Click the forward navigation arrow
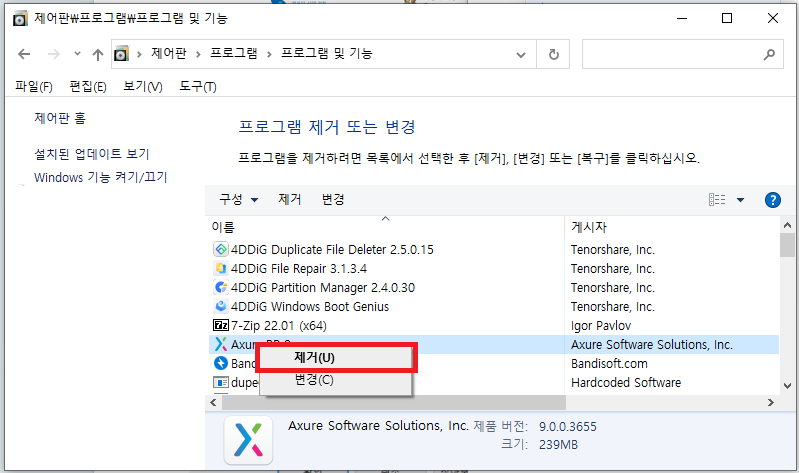Viewport: 799px width, 473px height. click(x=54, y=54)
